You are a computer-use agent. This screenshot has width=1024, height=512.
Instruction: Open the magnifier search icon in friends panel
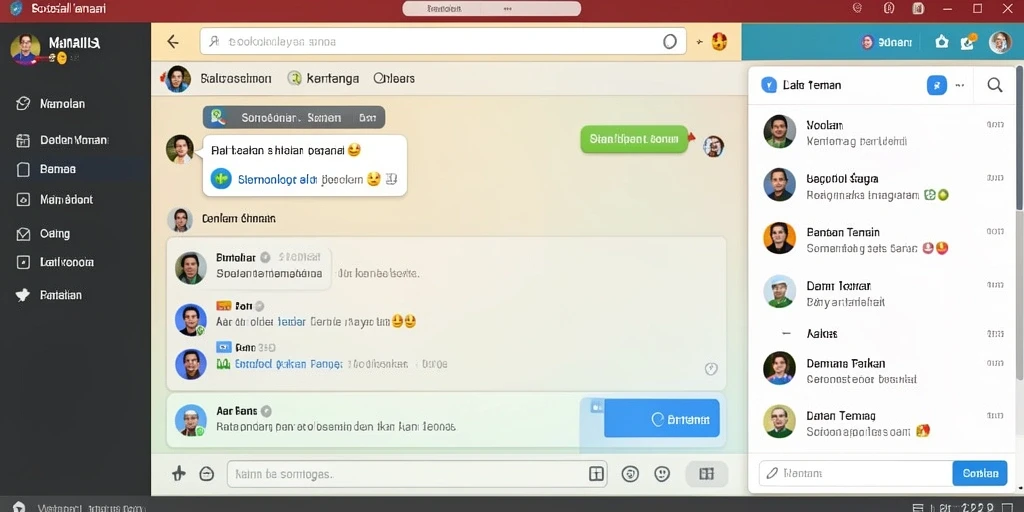(x=995, y=85)
